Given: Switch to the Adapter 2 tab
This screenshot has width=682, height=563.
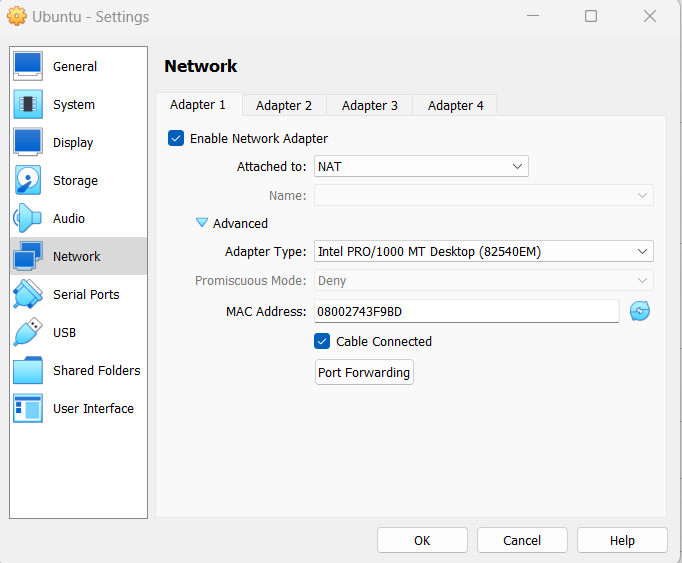Looking at the screenshot, I should [284, 105].
